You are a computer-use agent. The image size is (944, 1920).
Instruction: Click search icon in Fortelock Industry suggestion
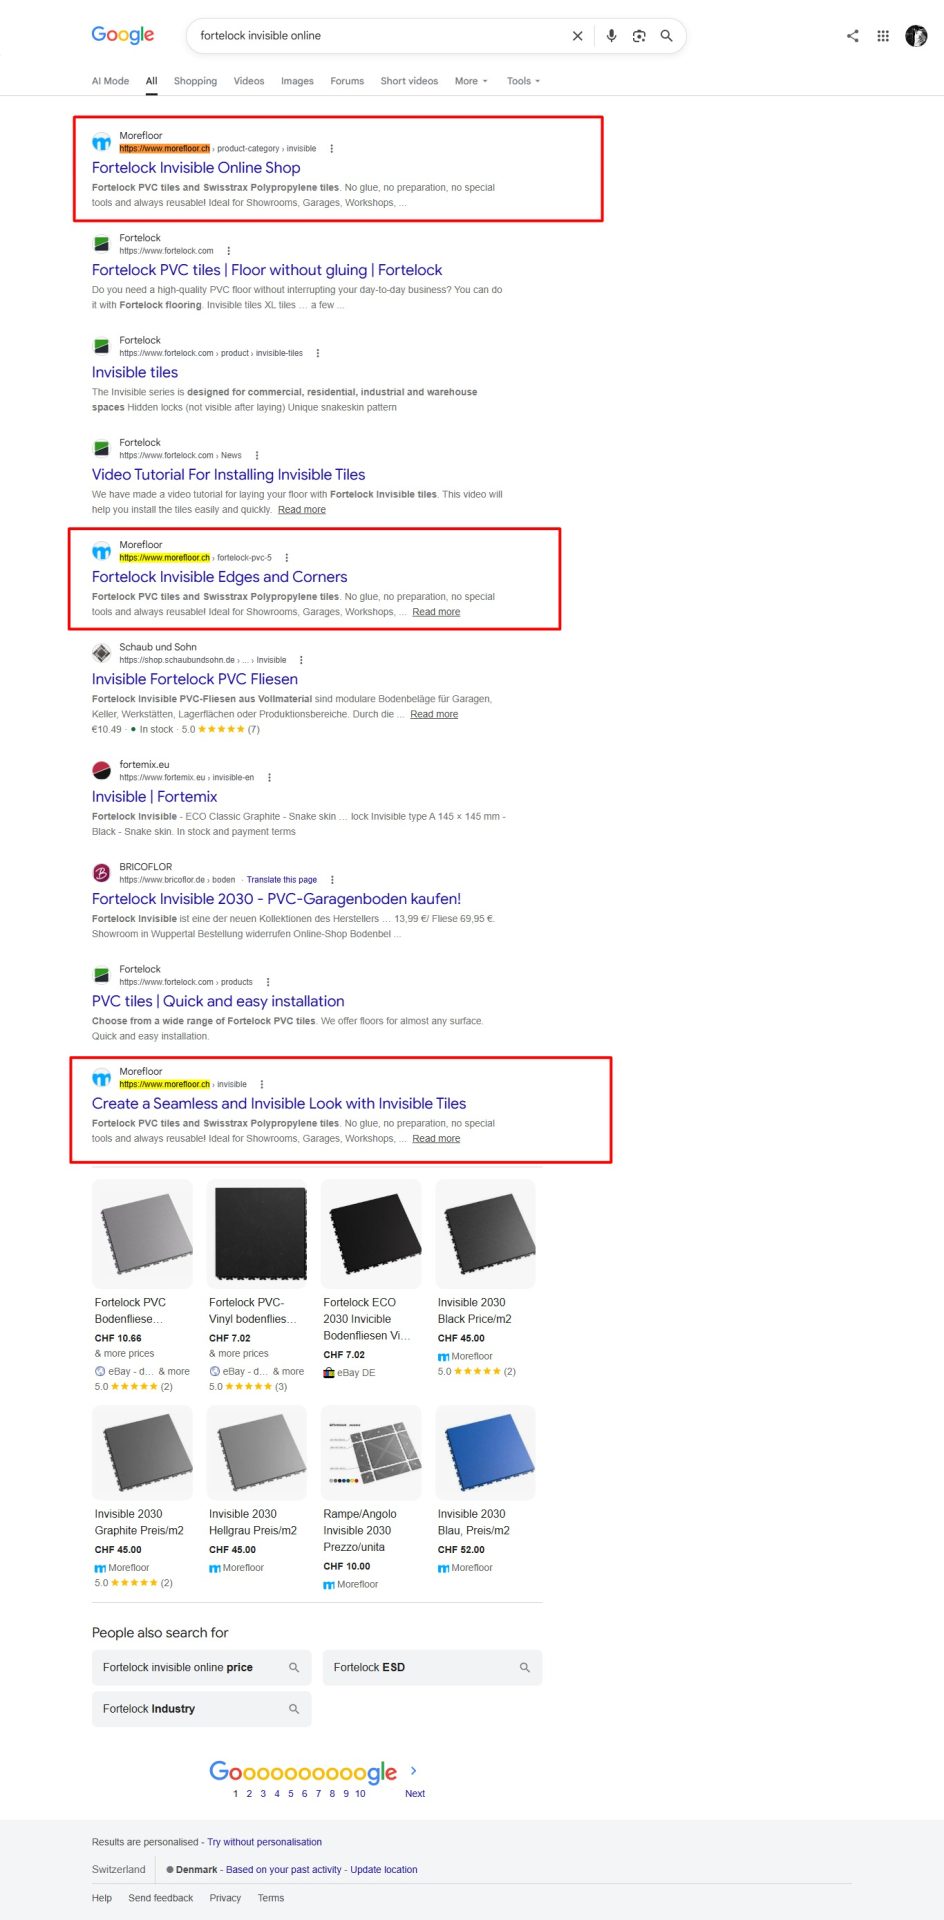(x=294, y=1709)
